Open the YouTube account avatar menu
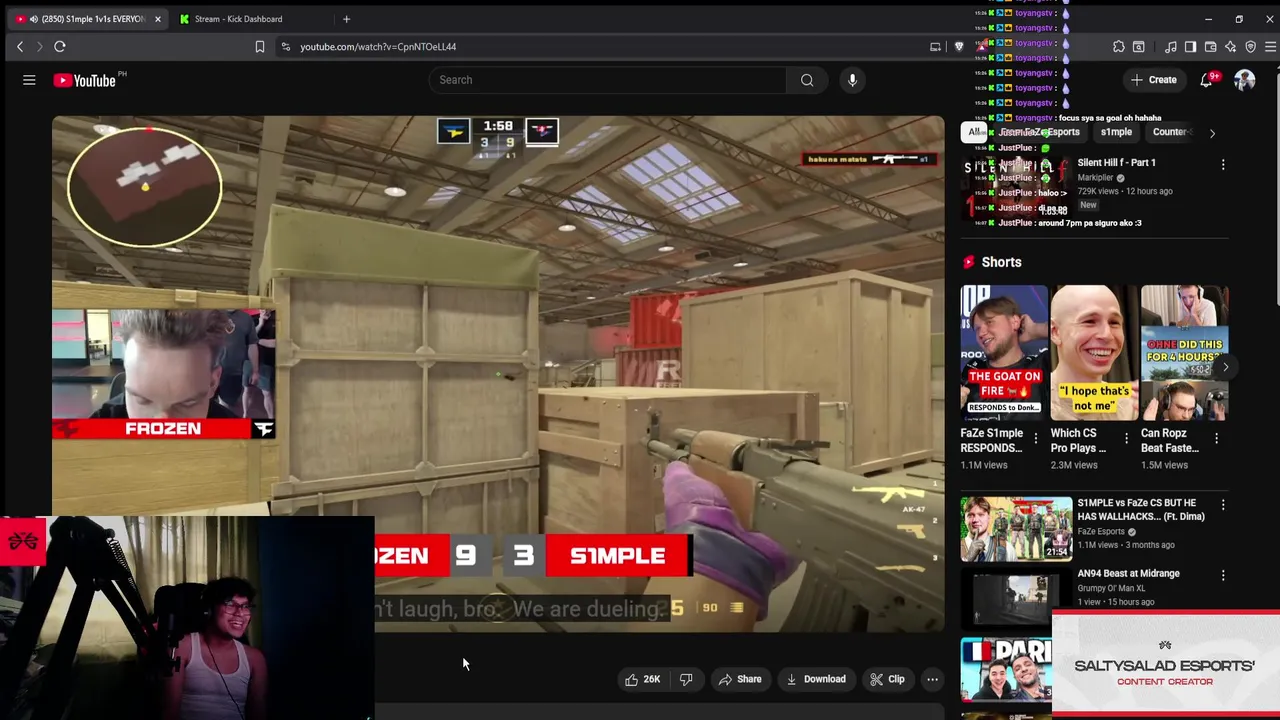This screenshot has height=720, width=1280. point(1244,80)
